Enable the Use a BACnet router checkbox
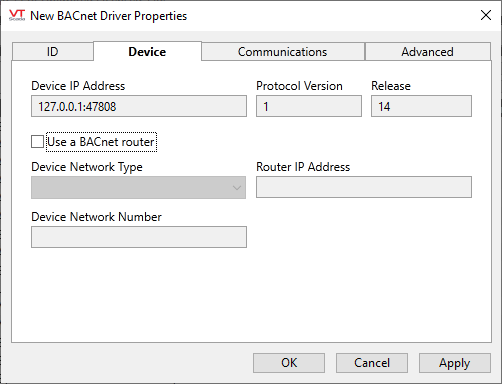The image size is (502, 384). (37, 142)
